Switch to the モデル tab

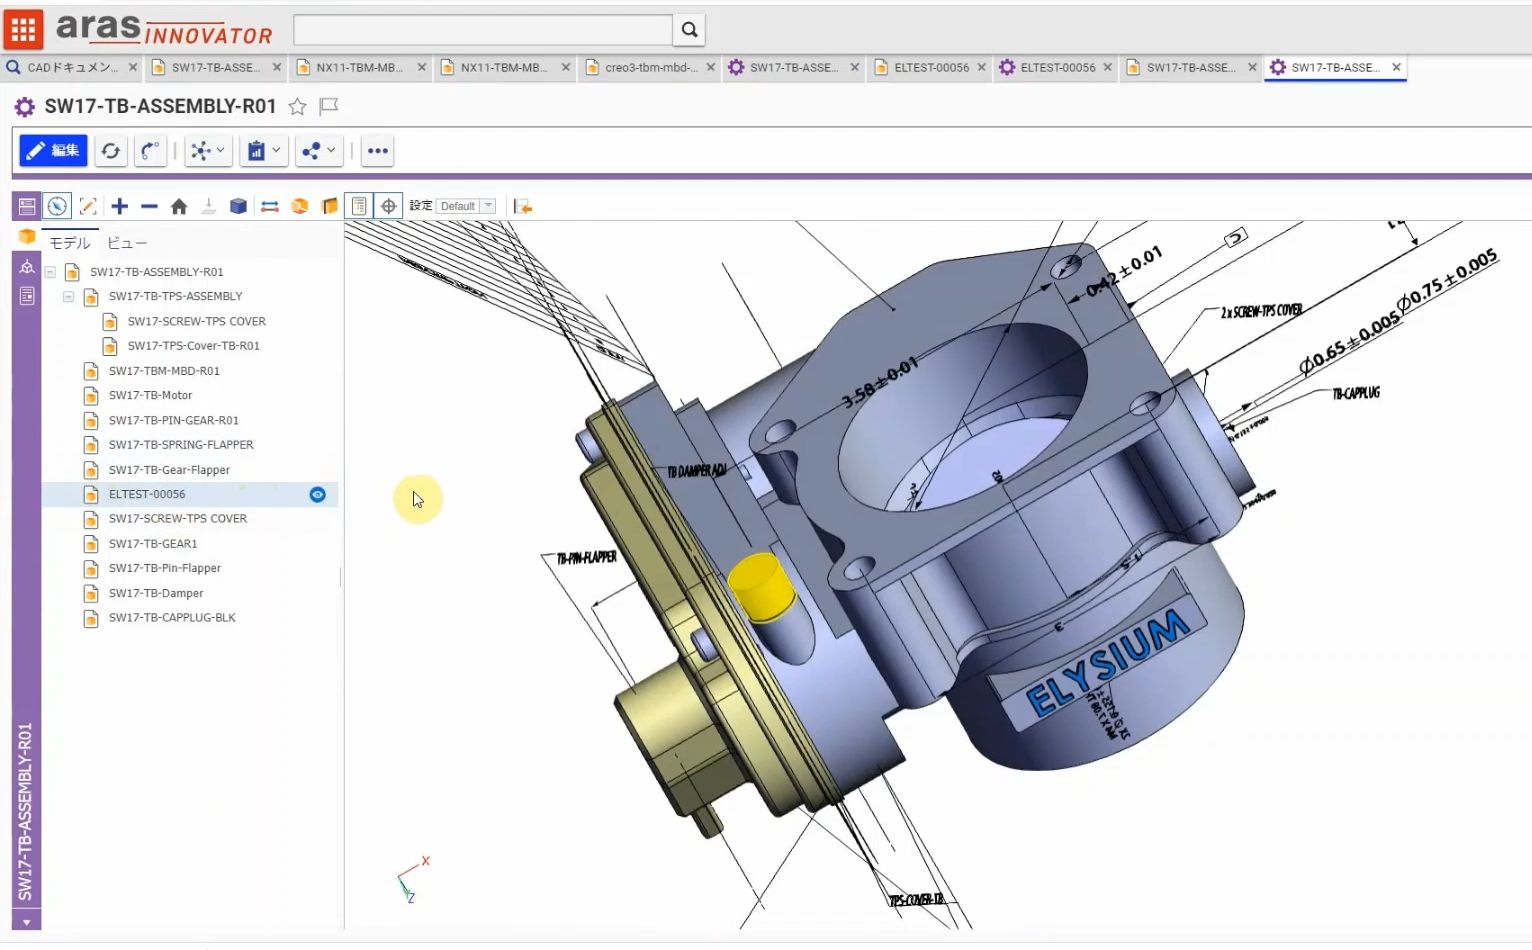(70, 243)
